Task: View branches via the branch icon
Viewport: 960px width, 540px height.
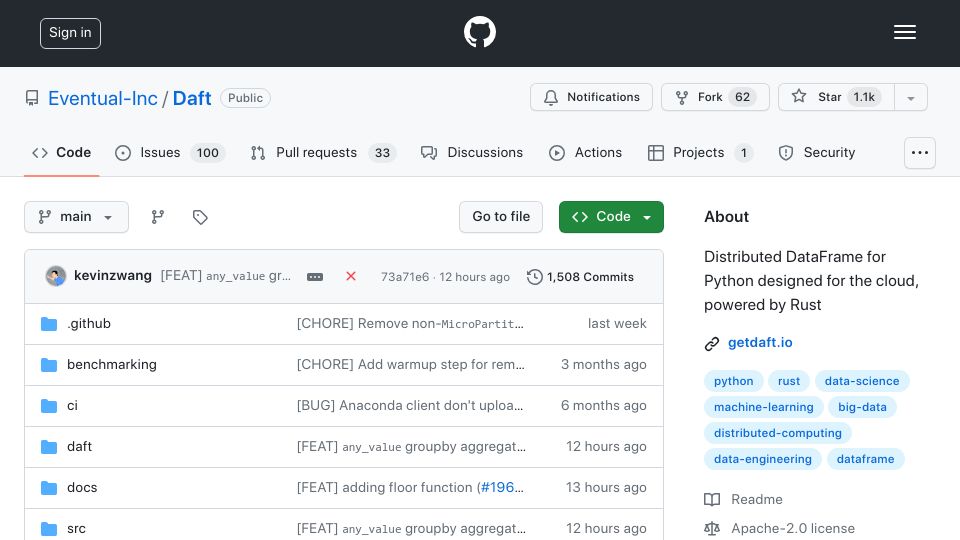Action: pyautogui.click(x=158, y=217)
